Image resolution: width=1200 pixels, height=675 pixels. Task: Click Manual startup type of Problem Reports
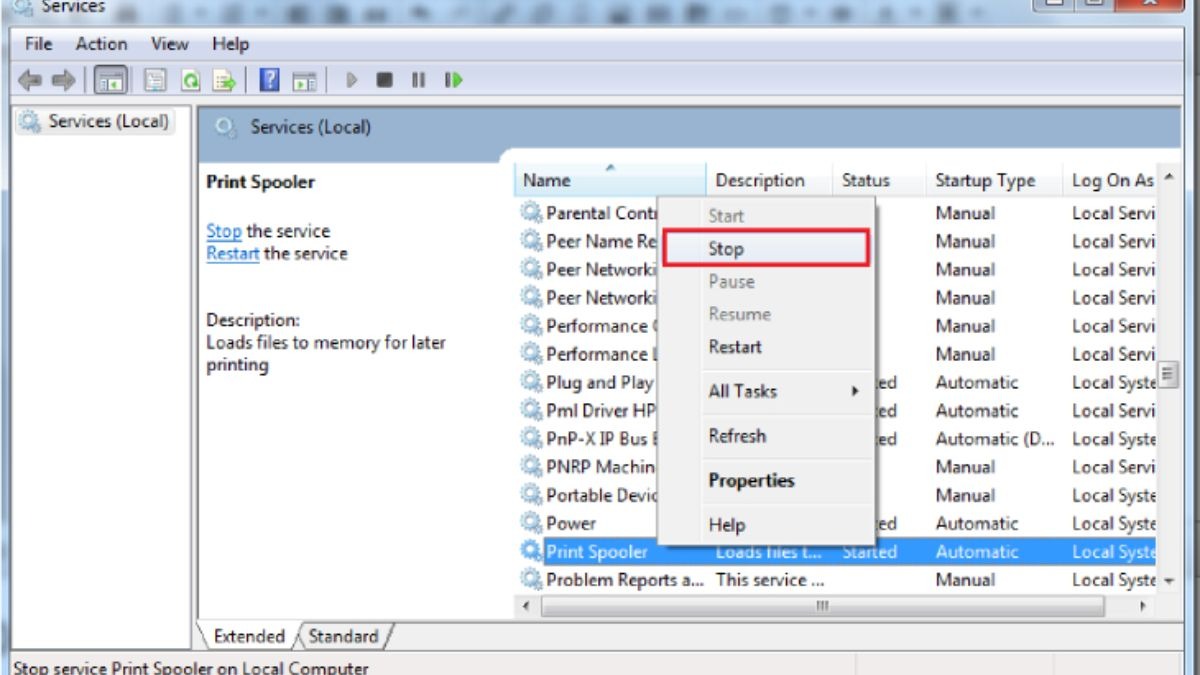(x=964, y=579)
